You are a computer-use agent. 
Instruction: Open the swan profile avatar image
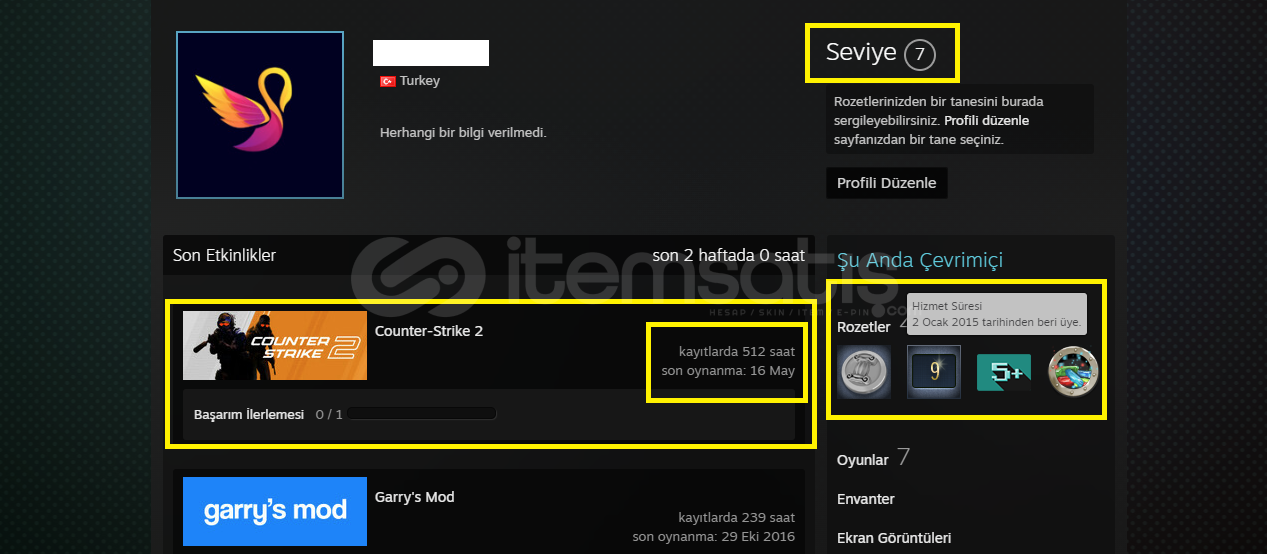pos(260,115)
